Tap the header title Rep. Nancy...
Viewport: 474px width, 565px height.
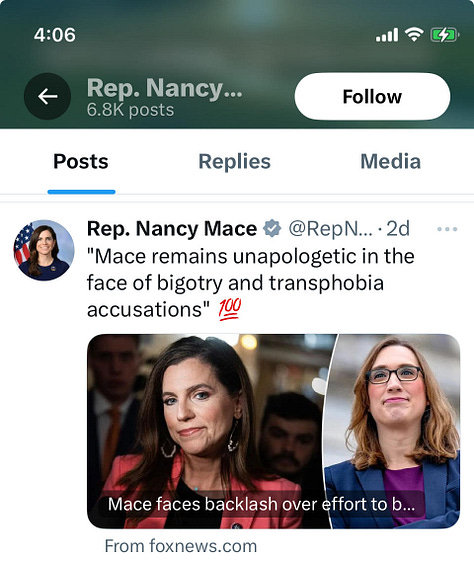click(x=165, y=88)
